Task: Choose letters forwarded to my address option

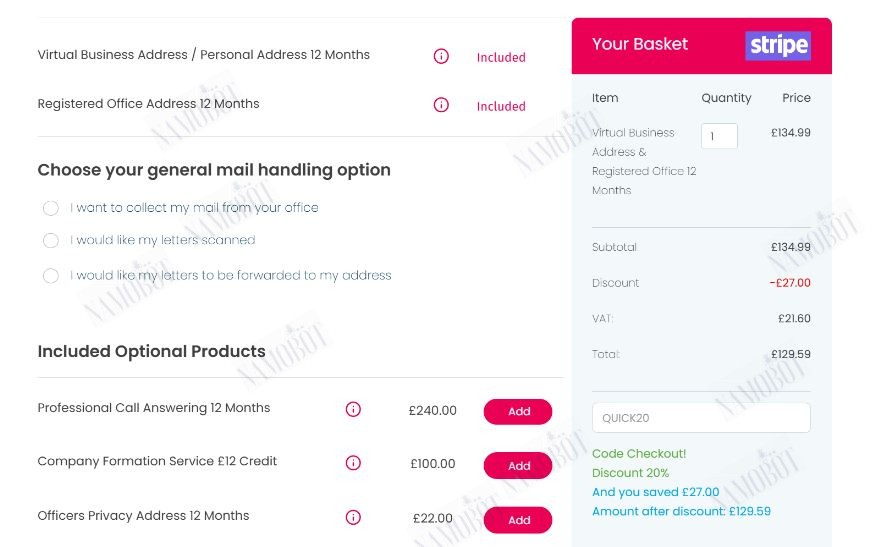Action: (51, 276)
